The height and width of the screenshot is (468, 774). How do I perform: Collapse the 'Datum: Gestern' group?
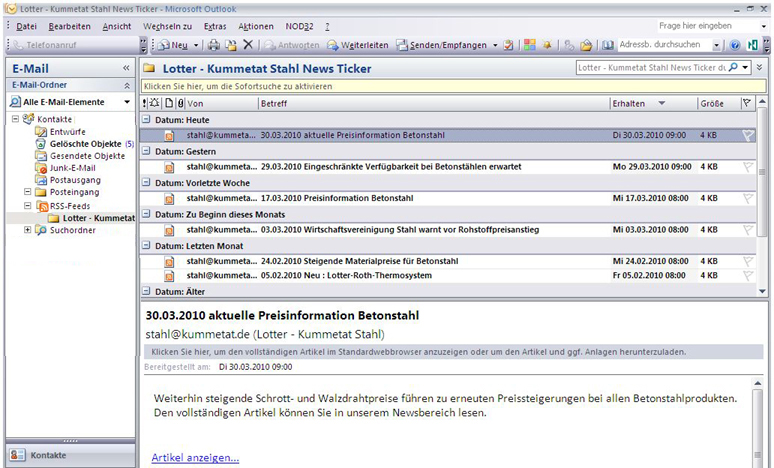(146, 151)
